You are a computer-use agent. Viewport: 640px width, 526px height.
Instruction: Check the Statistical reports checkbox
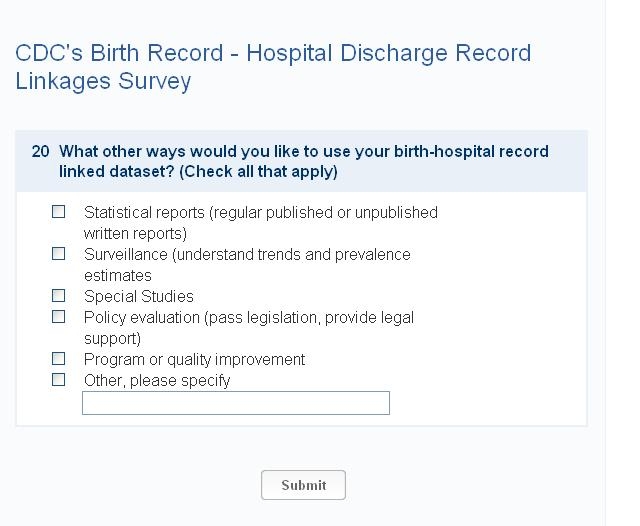tap(59, 212)
